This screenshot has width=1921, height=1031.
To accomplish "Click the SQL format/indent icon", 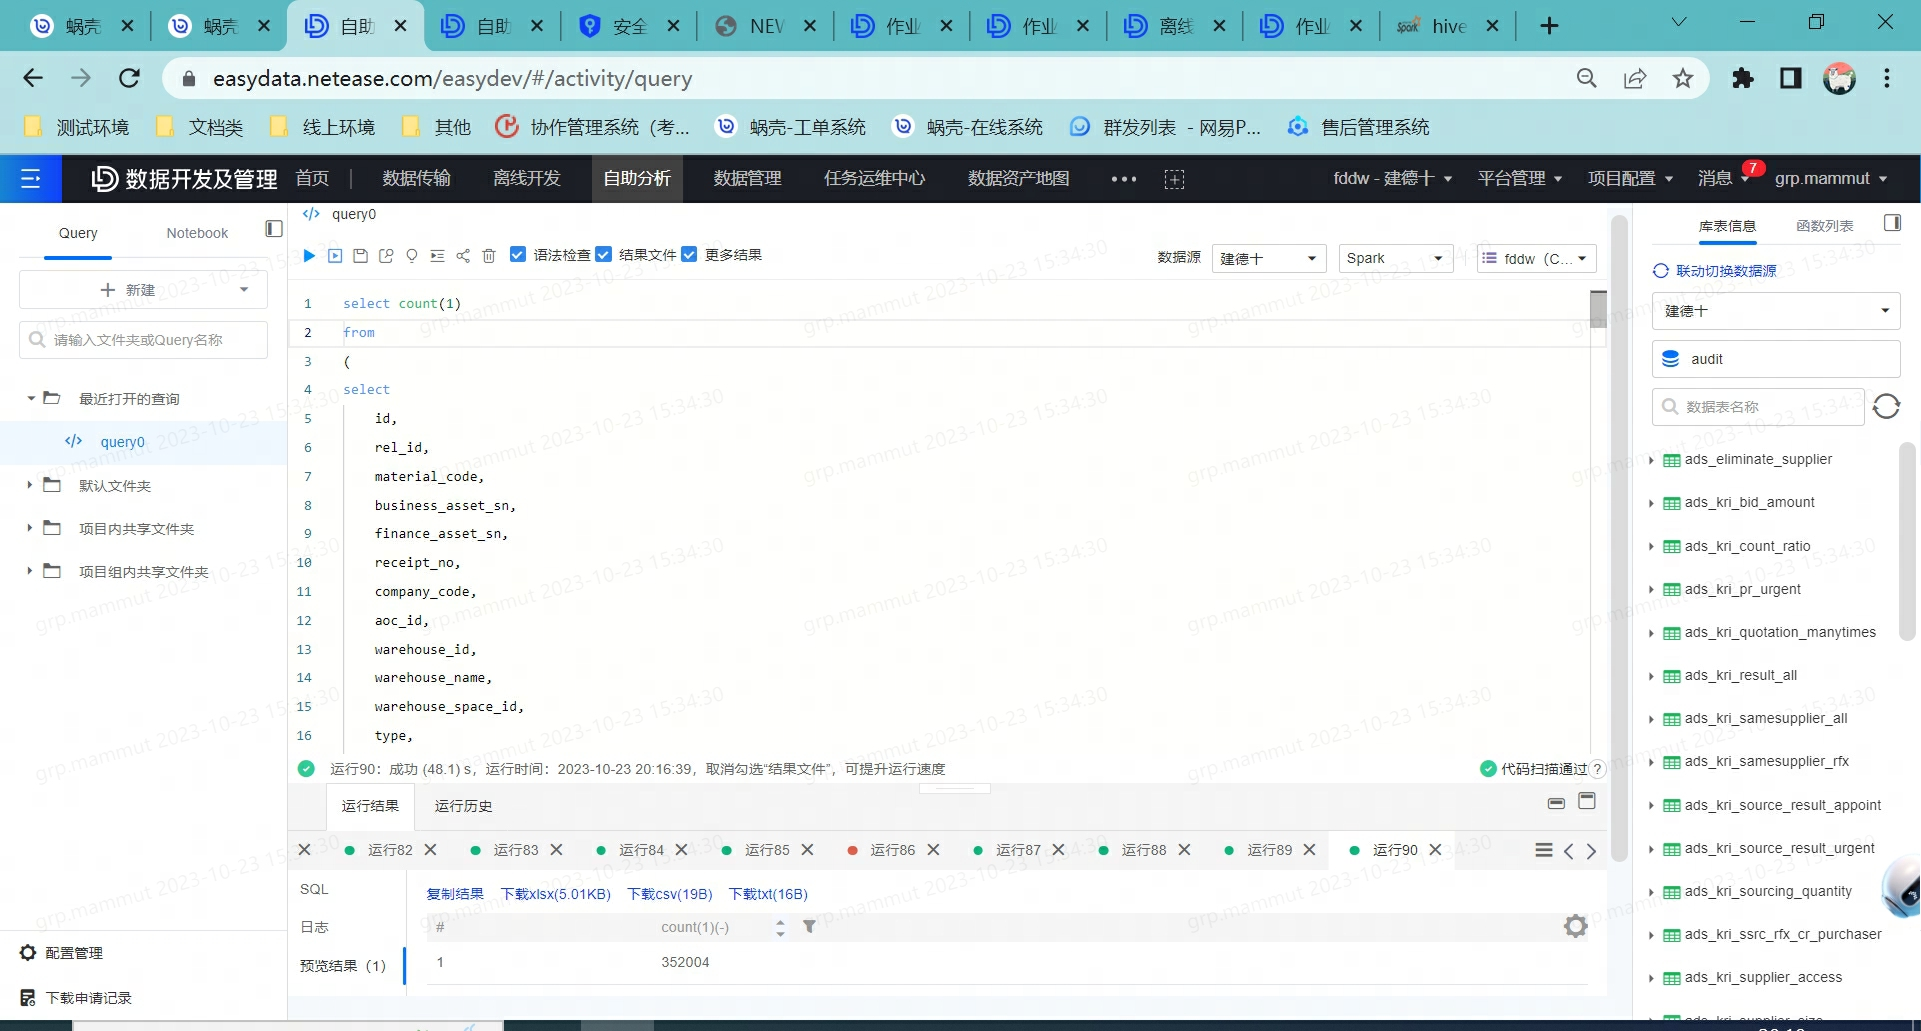I will tap(437, 255).
